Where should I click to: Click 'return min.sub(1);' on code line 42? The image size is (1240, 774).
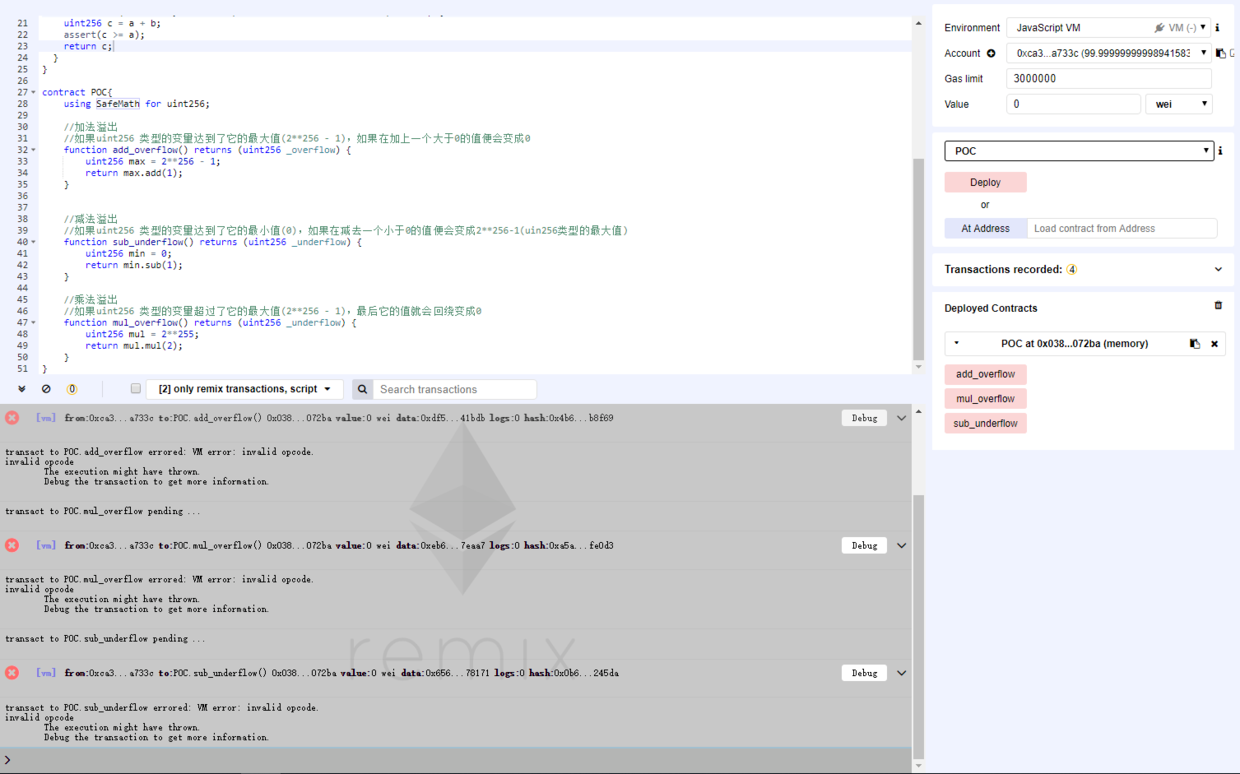coord(134,265)
